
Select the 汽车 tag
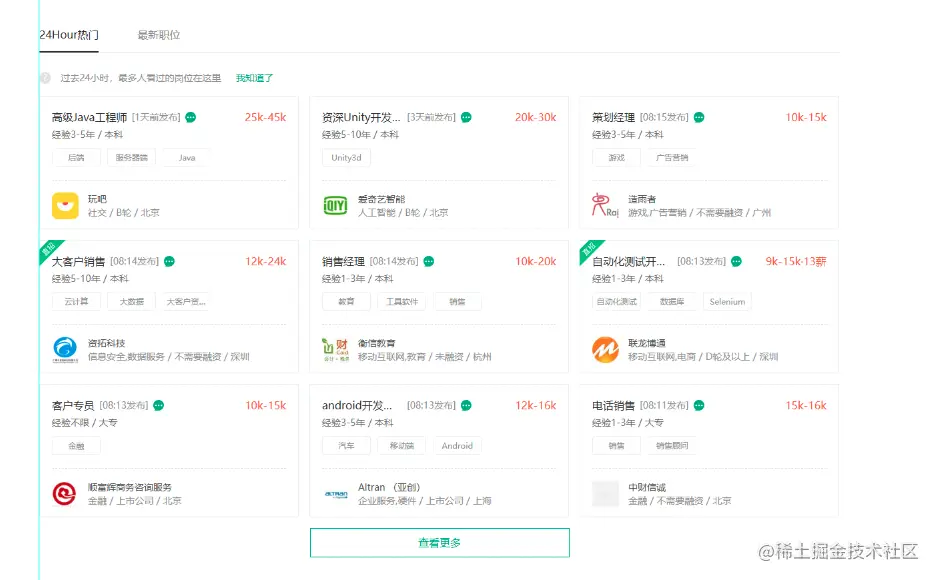click(x=346, y=446)
